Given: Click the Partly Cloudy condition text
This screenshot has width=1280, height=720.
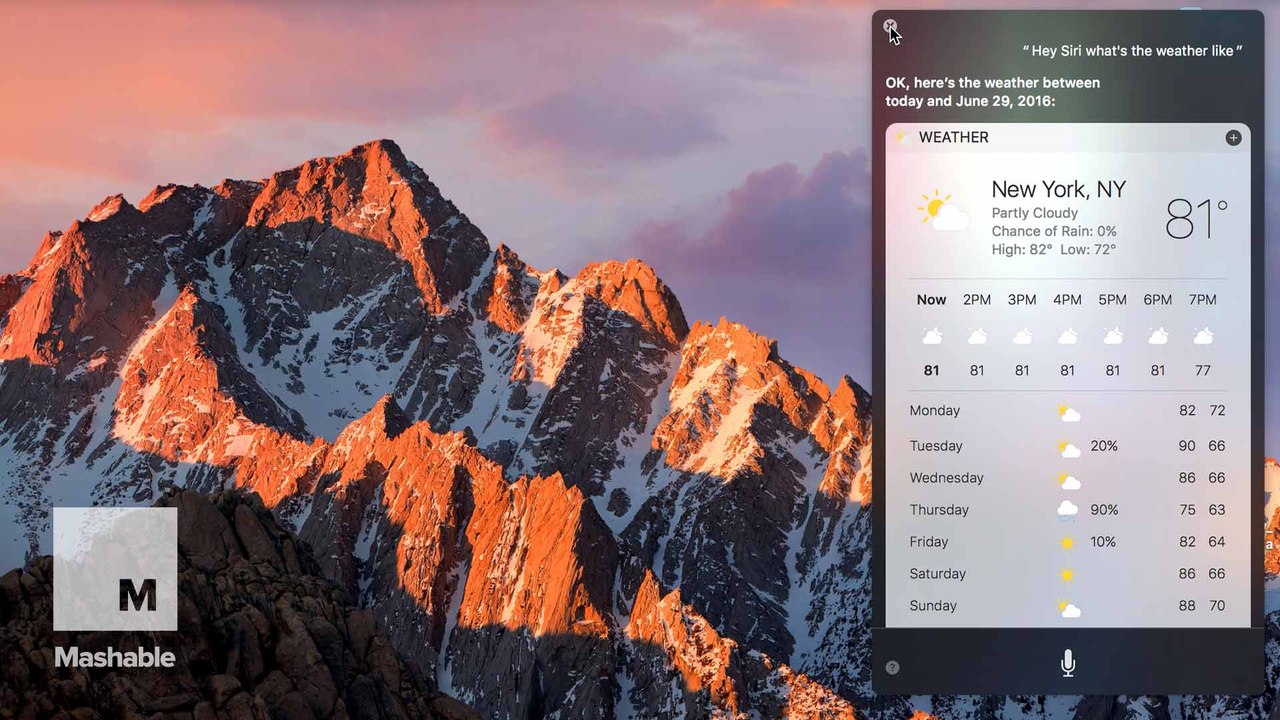Looking at the screenshot, I should pos(1034,213).
